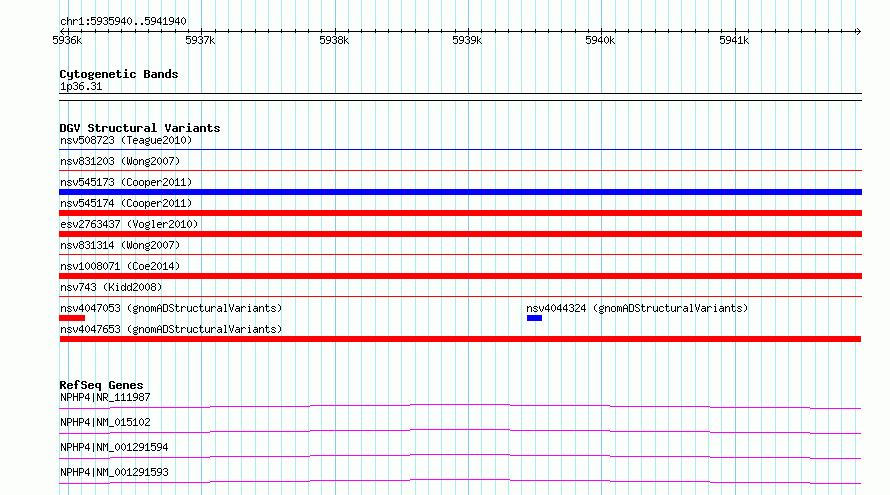Click the thick blue bar for nsv545173
The height and width of the screenshot is (495, 890).
(460, 192)
